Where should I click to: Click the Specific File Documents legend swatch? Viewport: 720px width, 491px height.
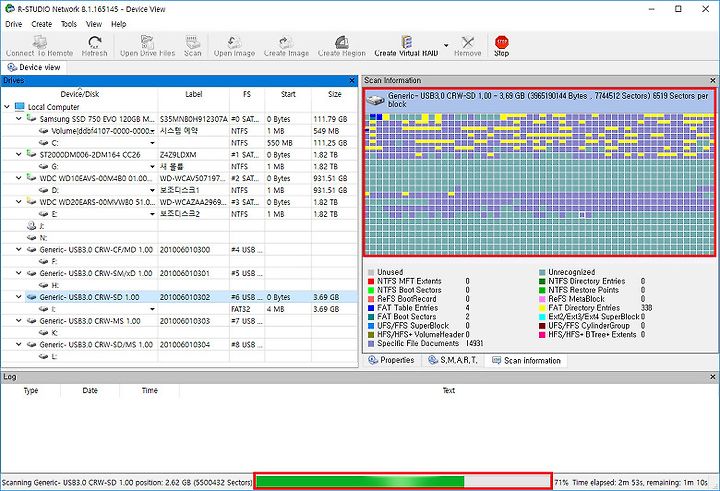tap(371, 343)
